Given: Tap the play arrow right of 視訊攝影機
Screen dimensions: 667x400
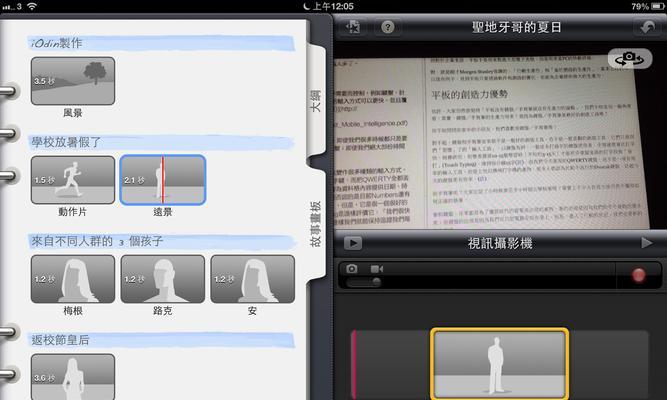Looking at the screenshot, I should tap(647, 243).
